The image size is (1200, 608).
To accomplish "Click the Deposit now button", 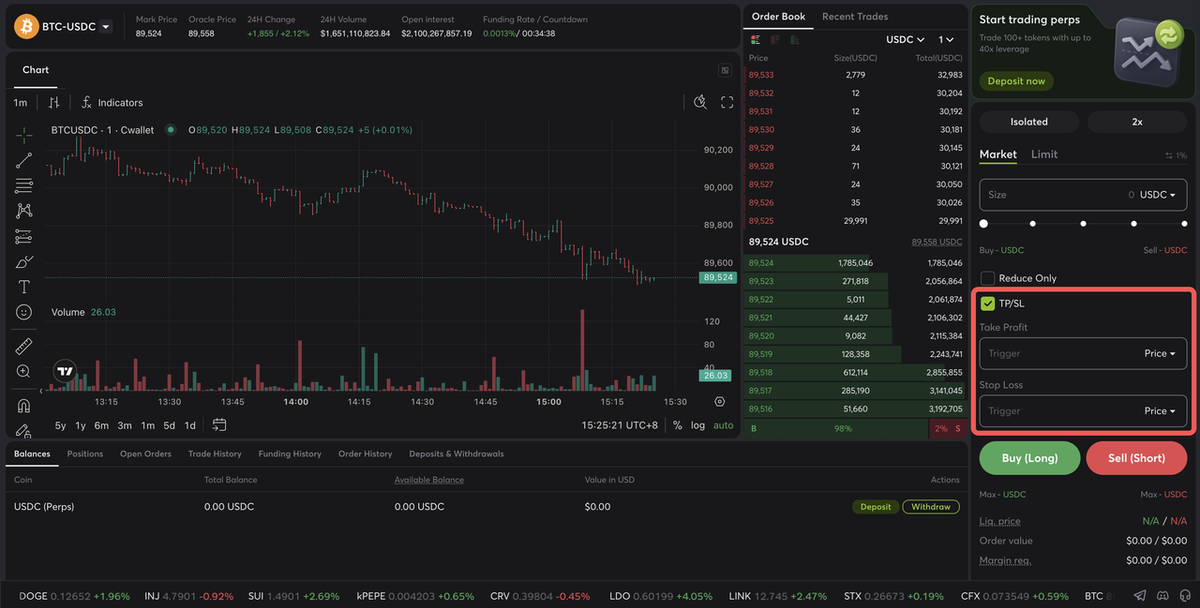I will (x=1016, y=81).
